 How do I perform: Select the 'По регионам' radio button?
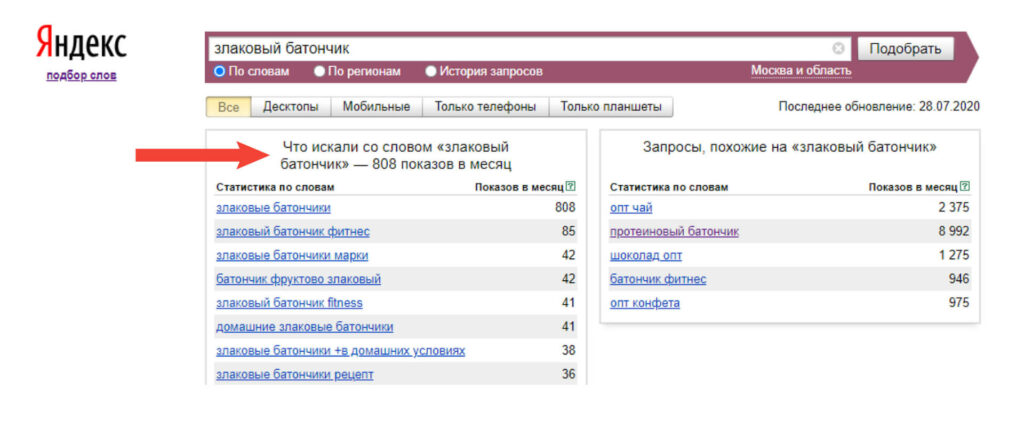tap(320, 71)
